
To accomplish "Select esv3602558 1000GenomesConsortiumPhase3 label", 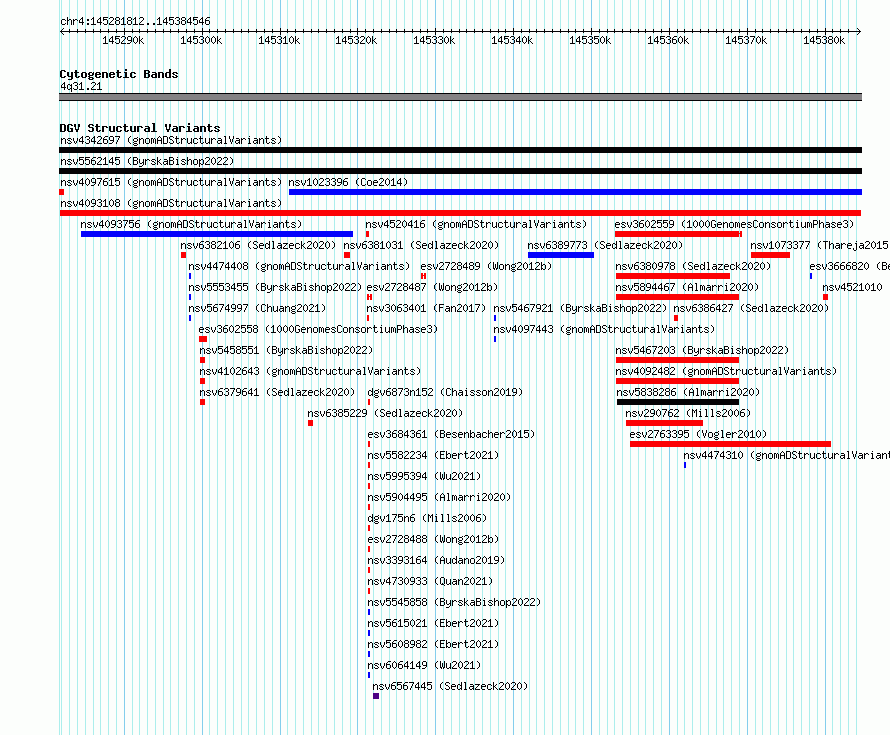I will tap(318, 329).
